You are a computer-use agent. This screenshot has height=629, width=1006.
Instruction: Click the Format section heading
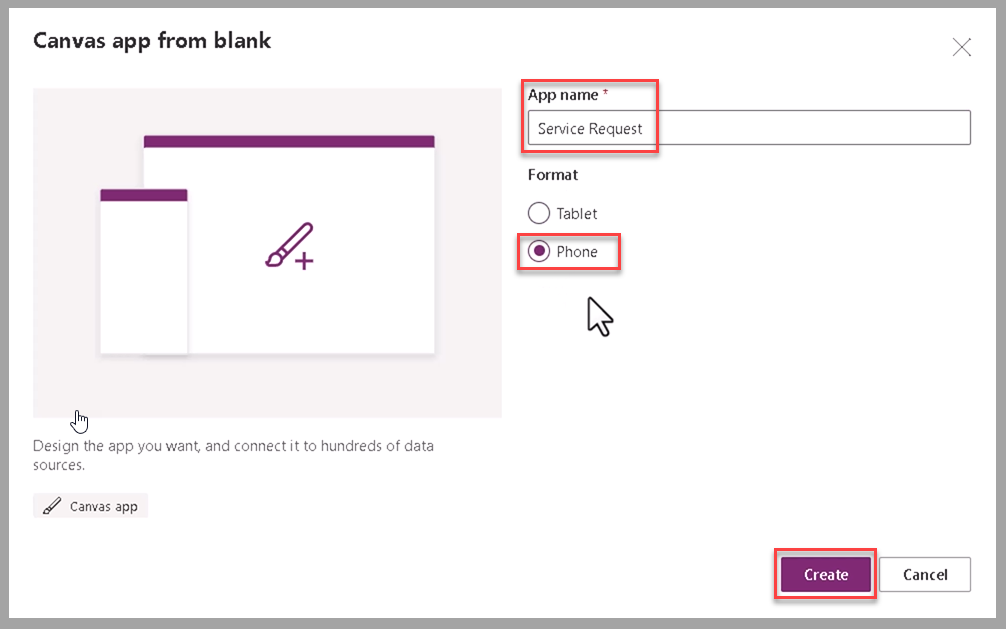click(x=552, y=174)
